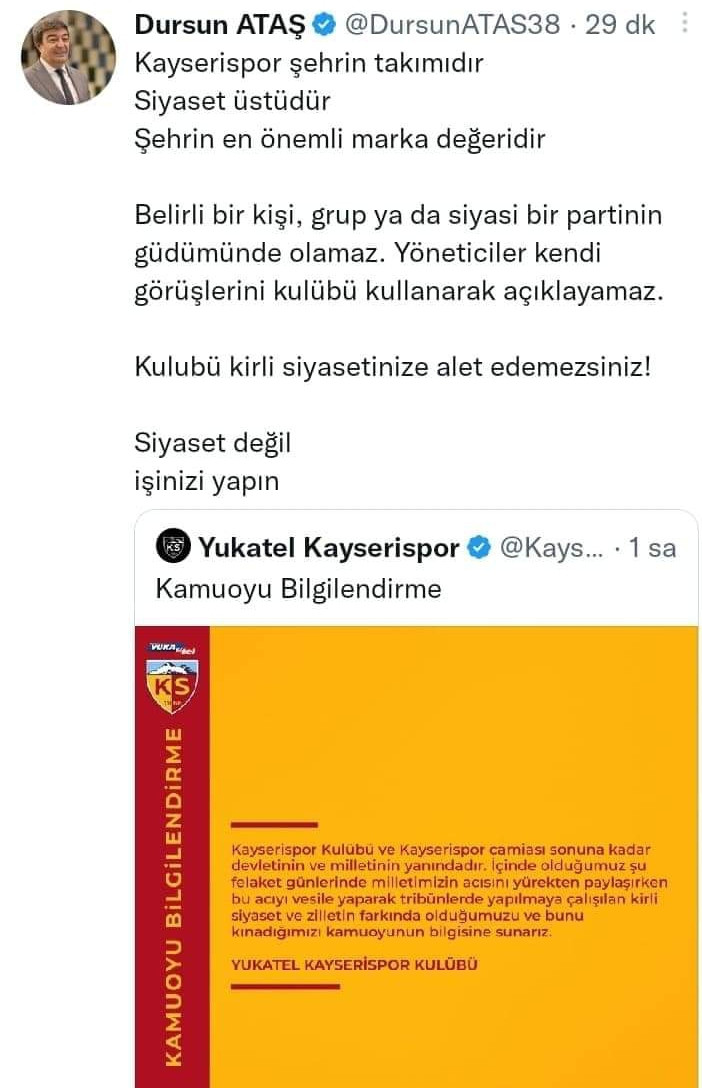The image size is (702, 1088).
Task: Open the @DursunATAS38 handle link
Action: pos(452,25)
